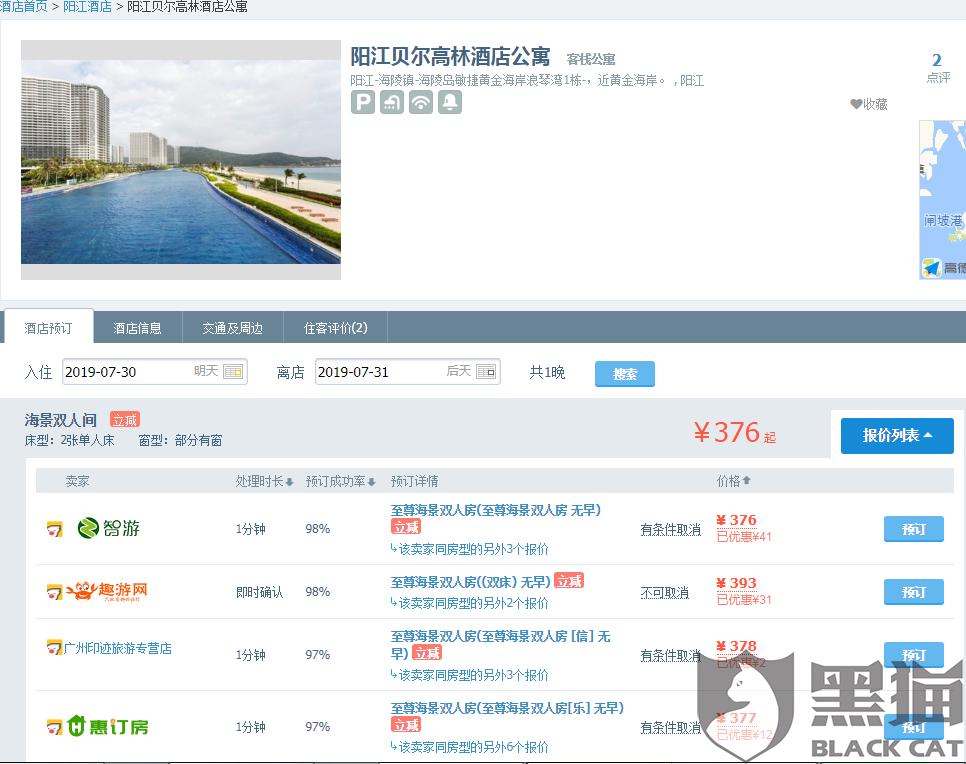Open 至尊海景双人房[乐] 无早 details link
Screen dimensions: 966x764
pos(507,708)
